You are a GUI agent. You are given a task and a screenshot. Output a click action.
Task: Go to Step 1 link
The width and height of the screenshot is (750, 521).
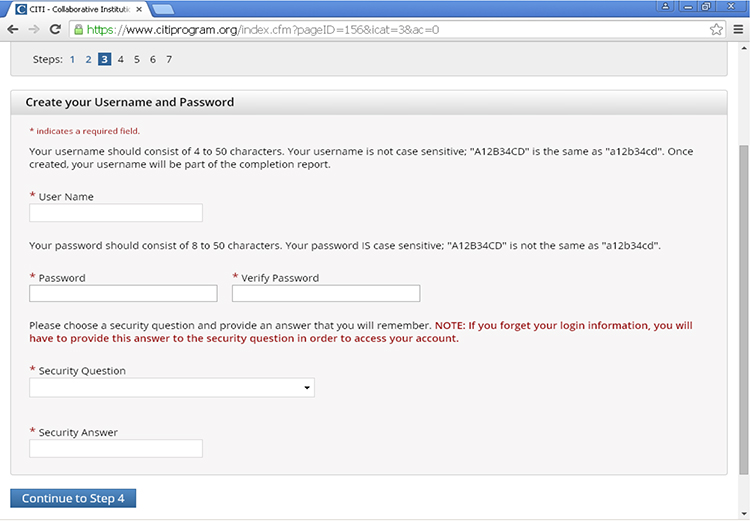(x=72, y=59)
